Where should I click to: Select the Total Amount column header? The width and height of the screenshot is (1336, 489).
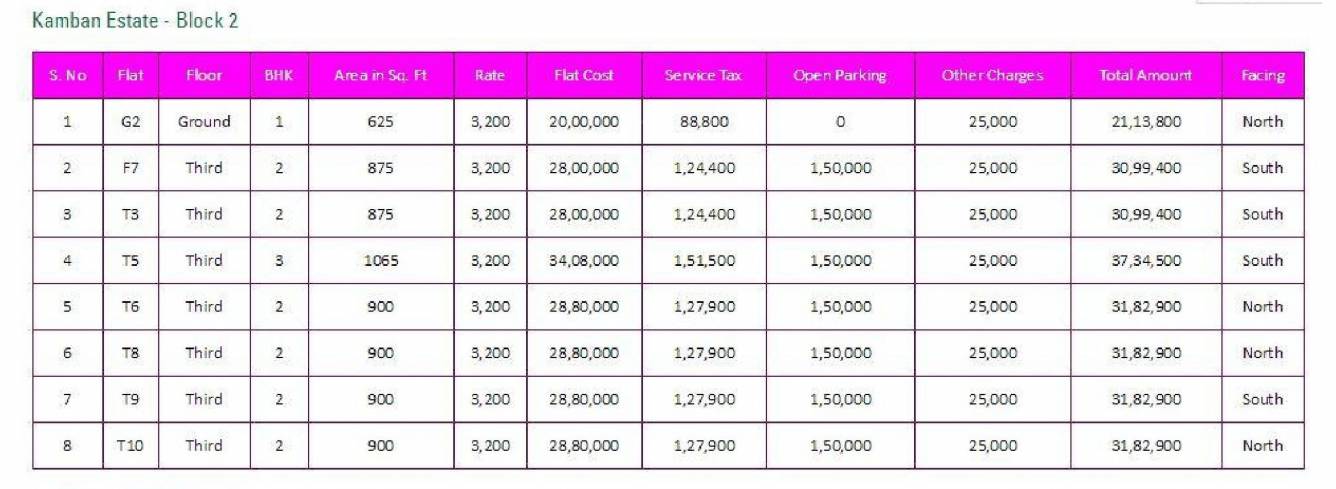(x=1145, y=75)
